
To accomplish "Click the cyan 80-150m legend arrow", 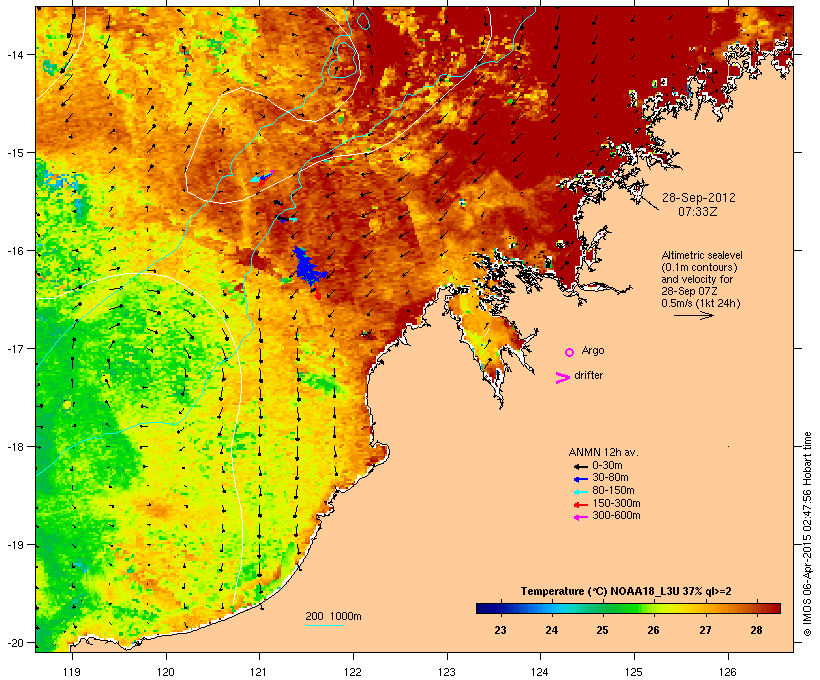I will (x=580, y=492).
